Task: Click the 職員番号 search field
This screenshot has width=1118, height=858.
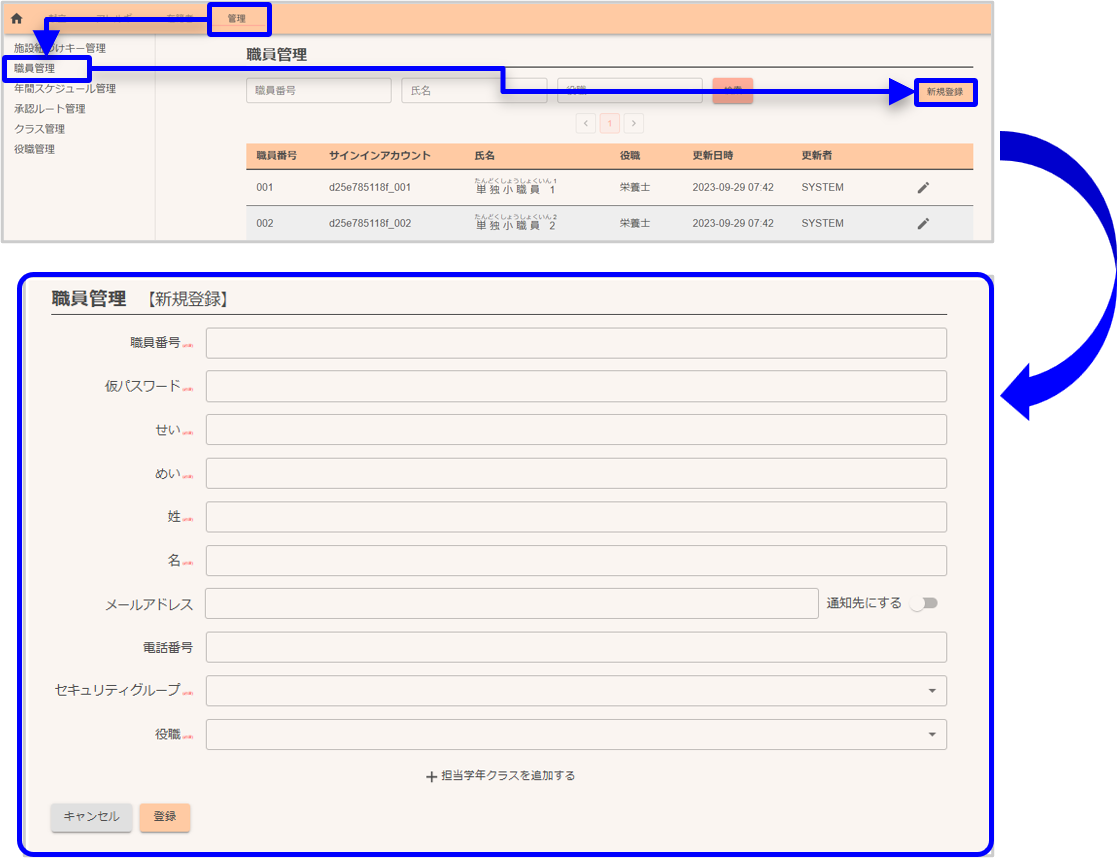Action: click(x=318, y=90)
